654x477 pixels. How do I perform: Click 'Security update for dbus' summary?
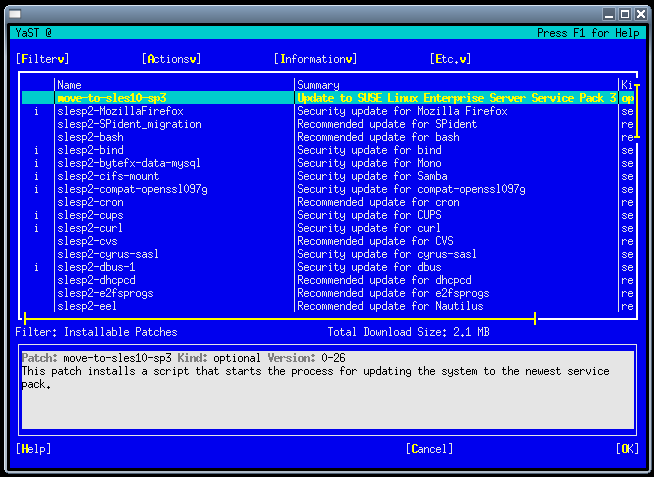369,267
